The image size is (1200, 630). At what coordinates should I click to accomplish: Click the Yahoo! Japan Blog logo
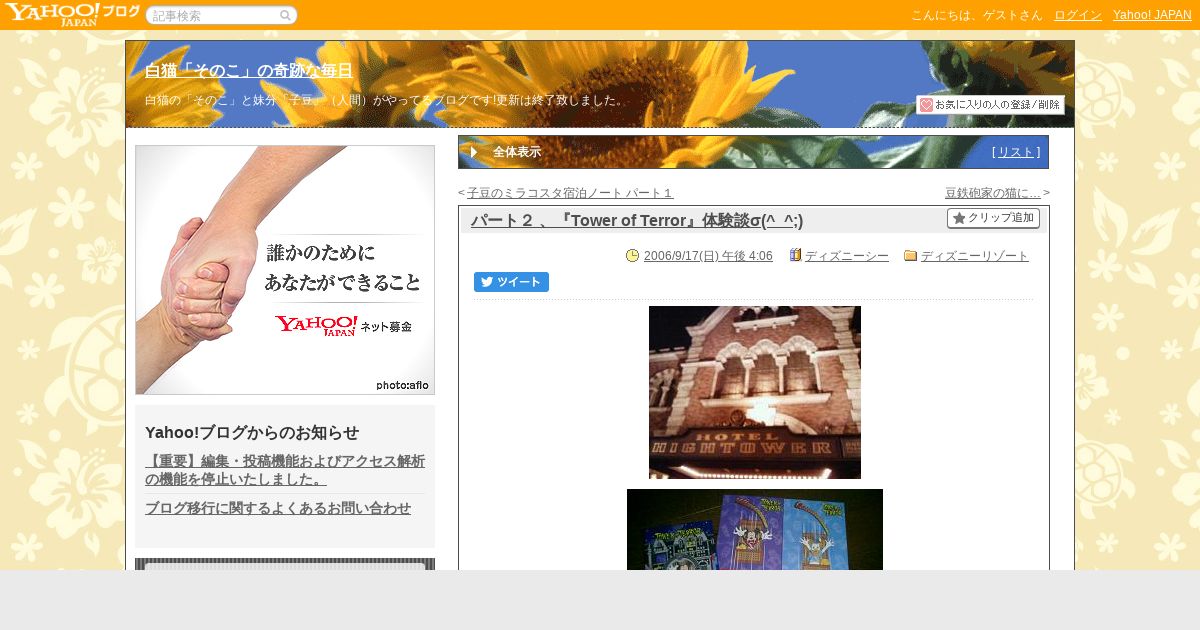tap(71, 14)
